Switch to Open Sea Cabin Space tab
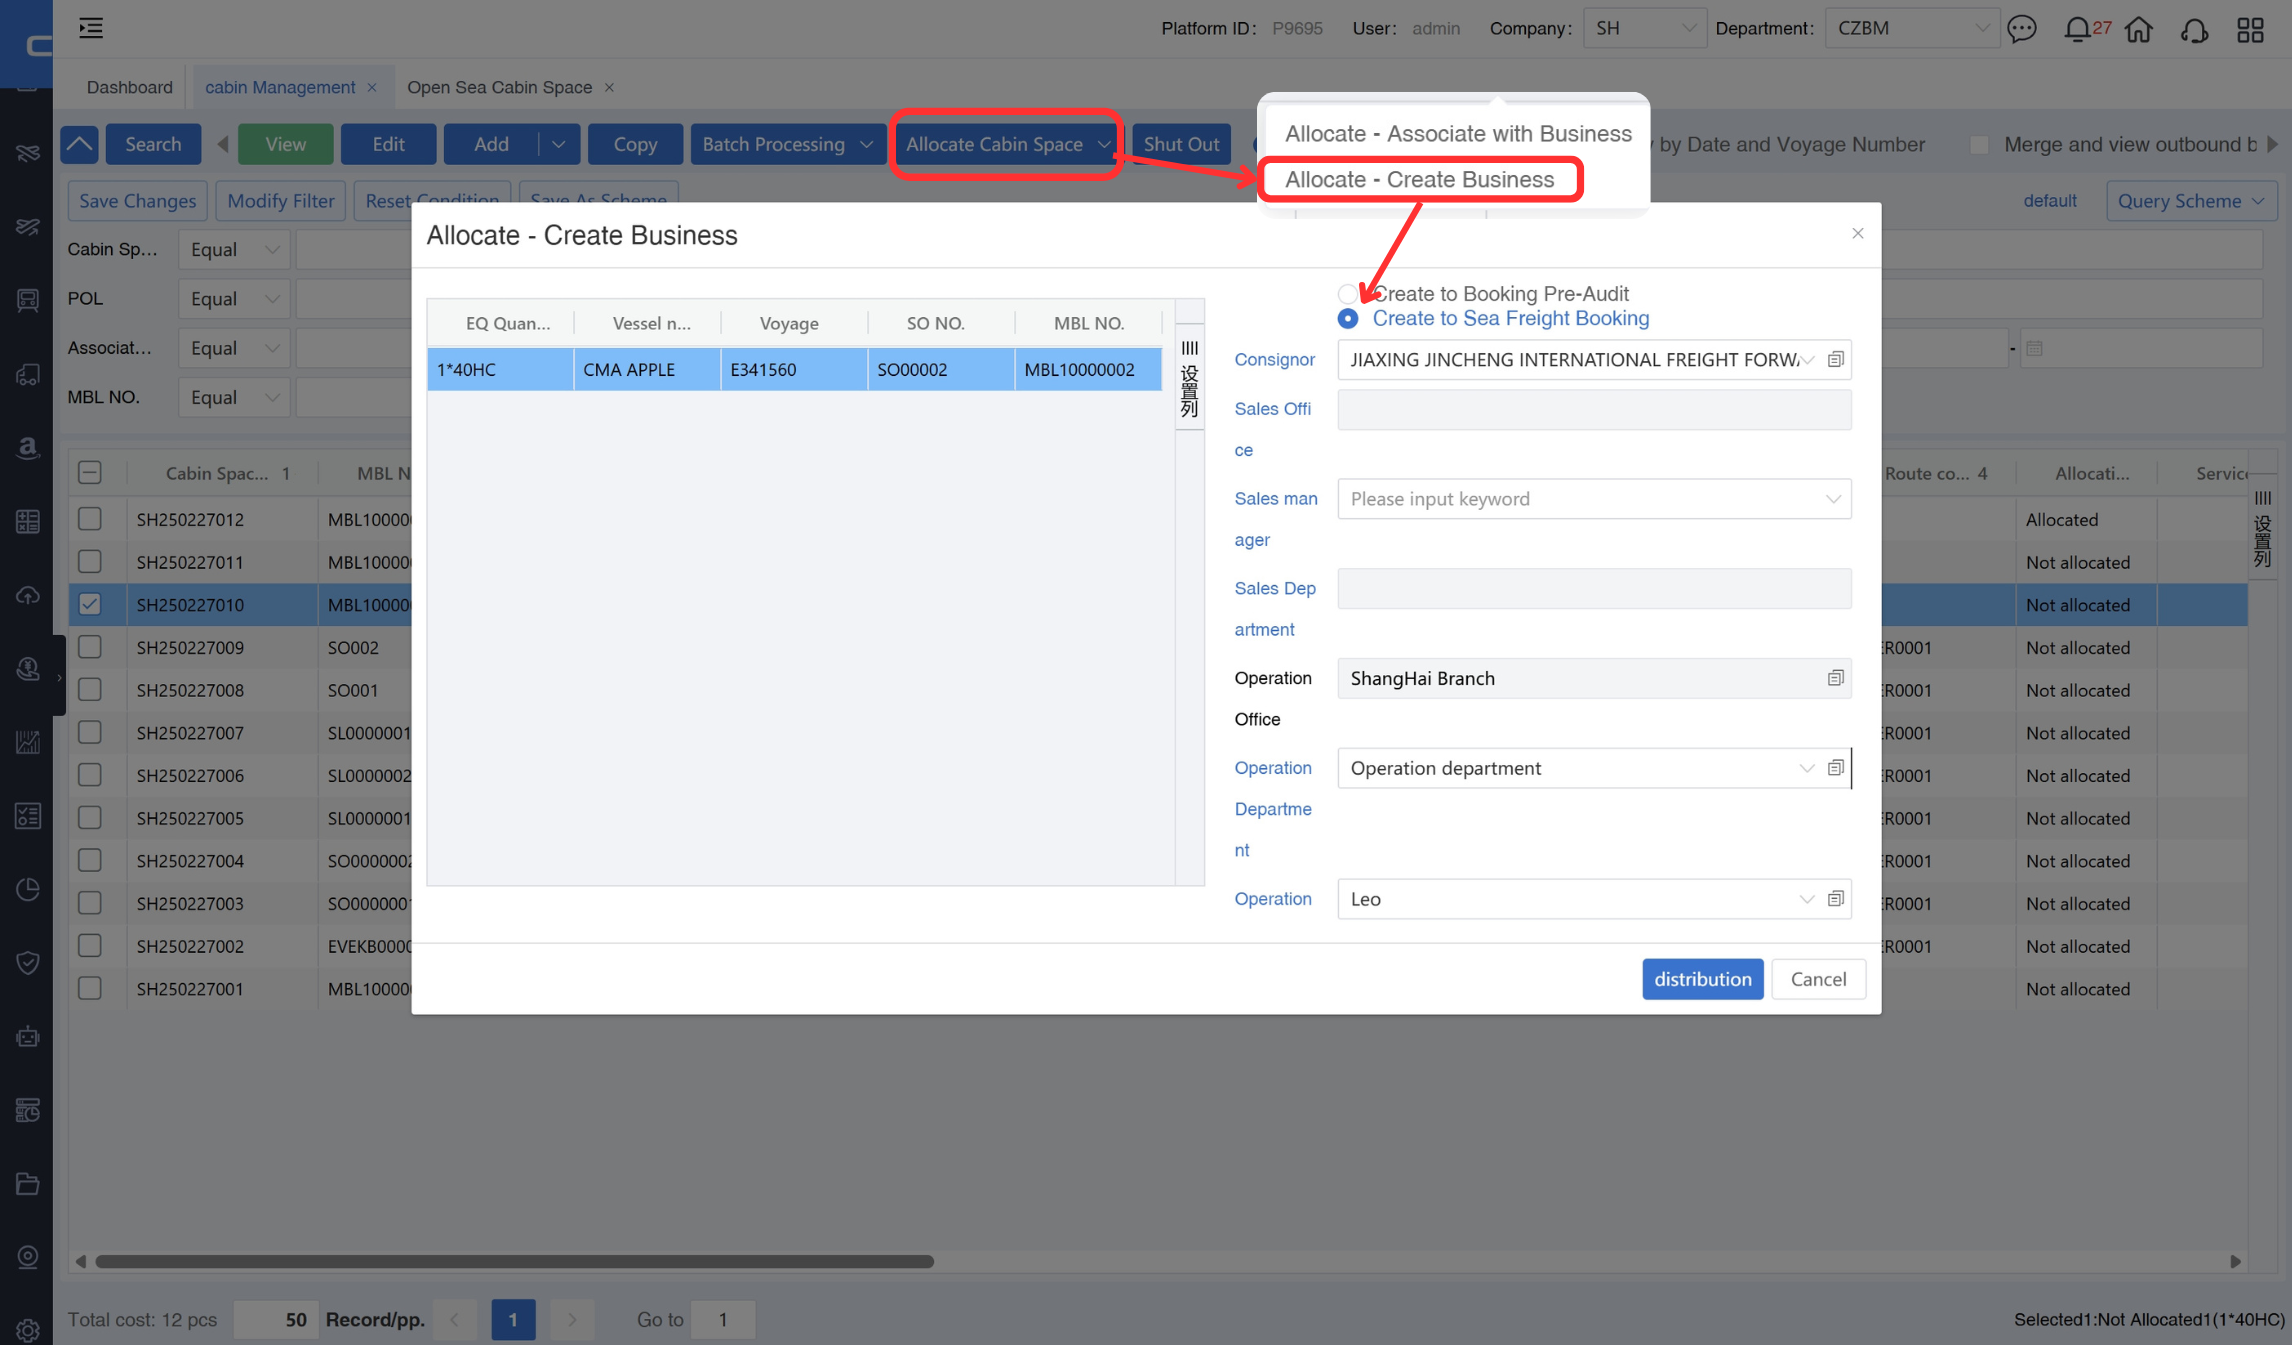This screenshot has height=1345, width=2292. 499,87
